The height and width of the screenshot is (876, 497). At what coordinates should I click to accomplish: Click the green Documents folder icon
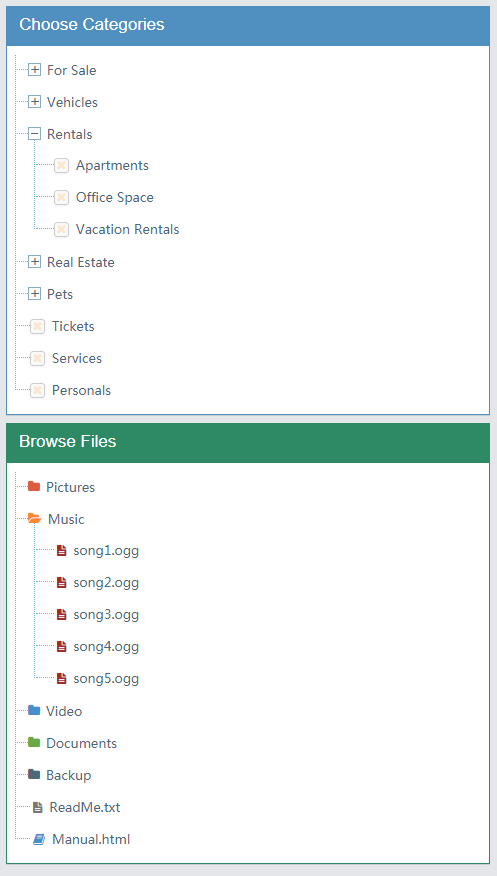coord(34,742)
